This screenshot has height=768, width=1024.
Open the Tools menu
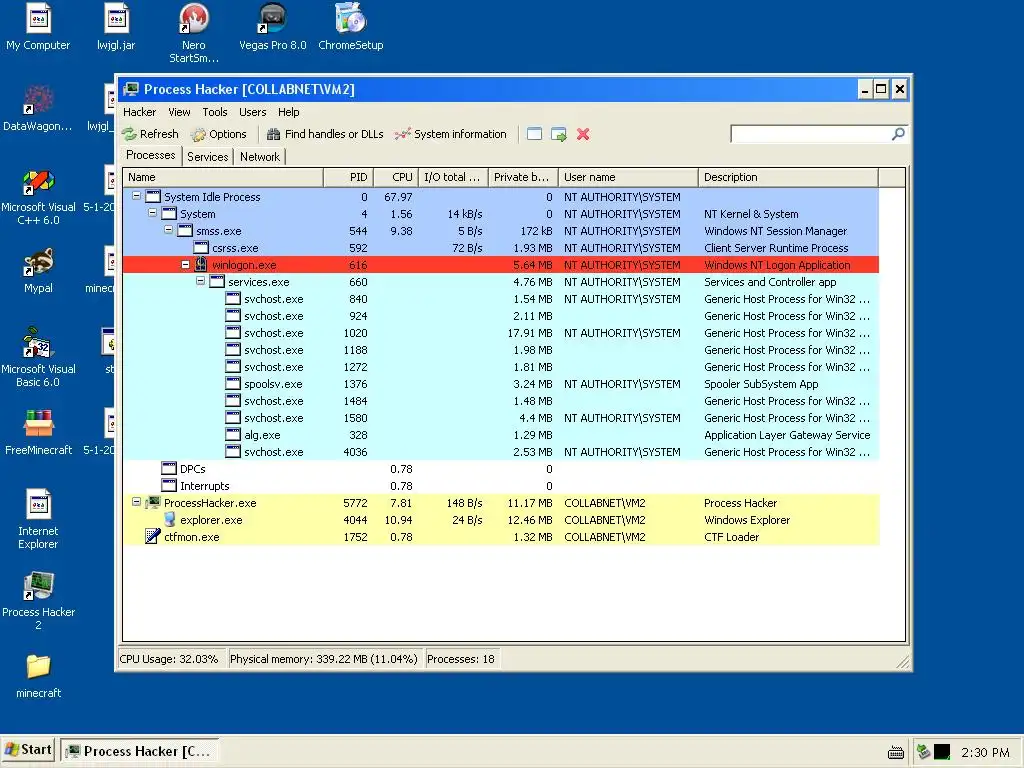(215, 112)
